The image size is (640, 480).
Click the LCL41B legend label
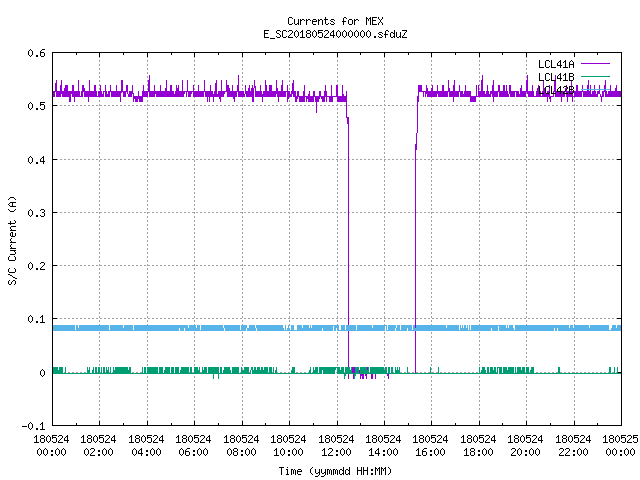tap(556, 77)
